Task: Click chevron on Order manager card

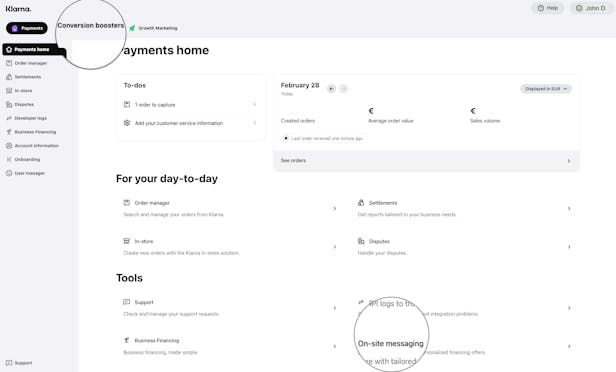Action: point(335,209)
